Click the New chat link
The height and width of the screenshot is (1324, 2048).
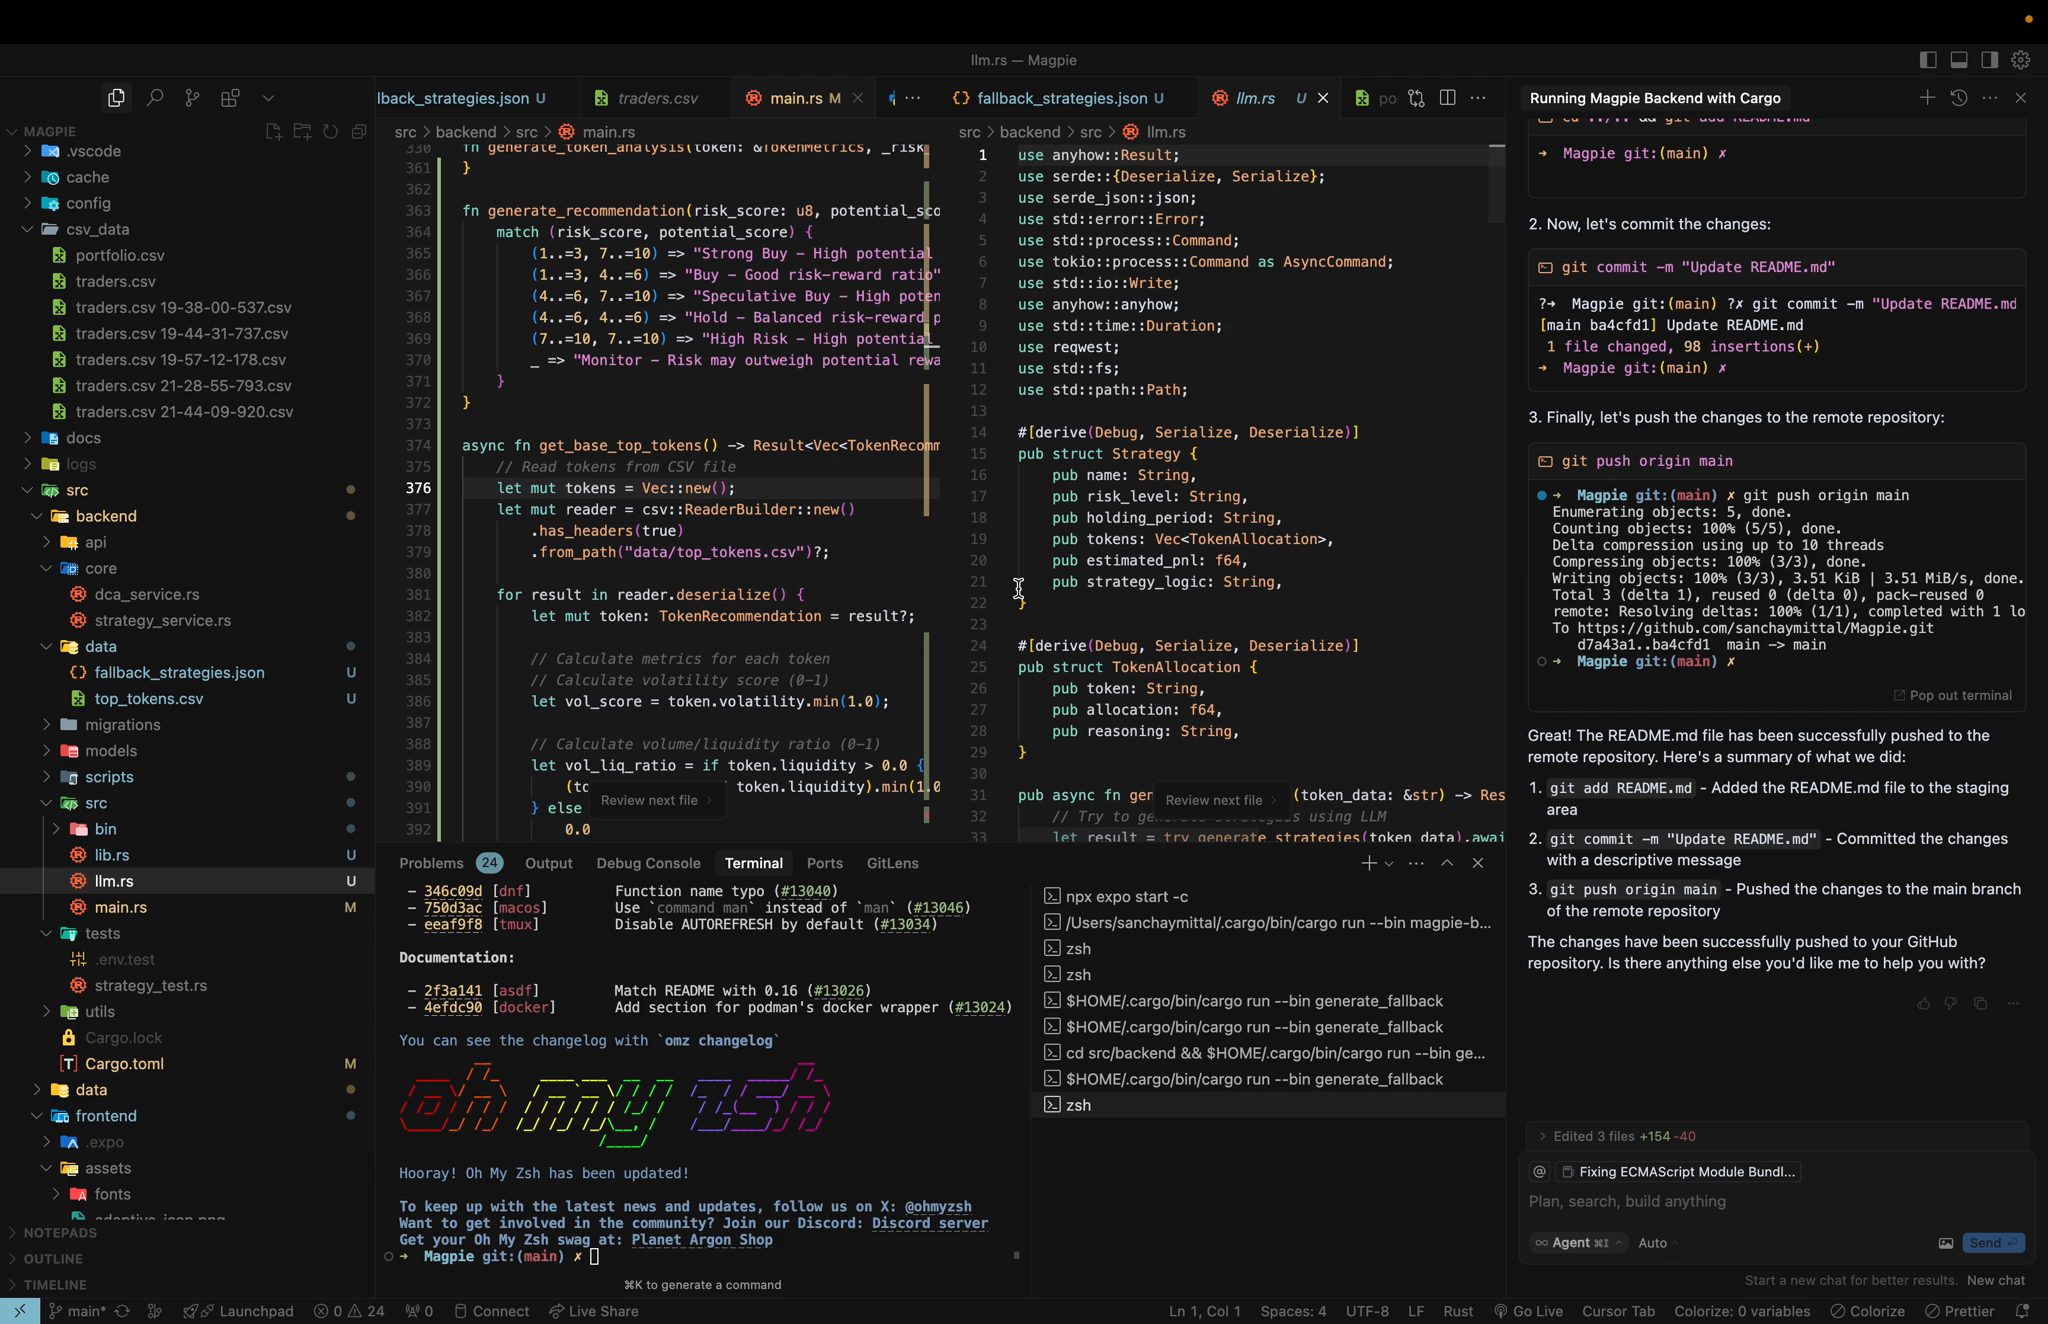click(x=1995, y=1280)
